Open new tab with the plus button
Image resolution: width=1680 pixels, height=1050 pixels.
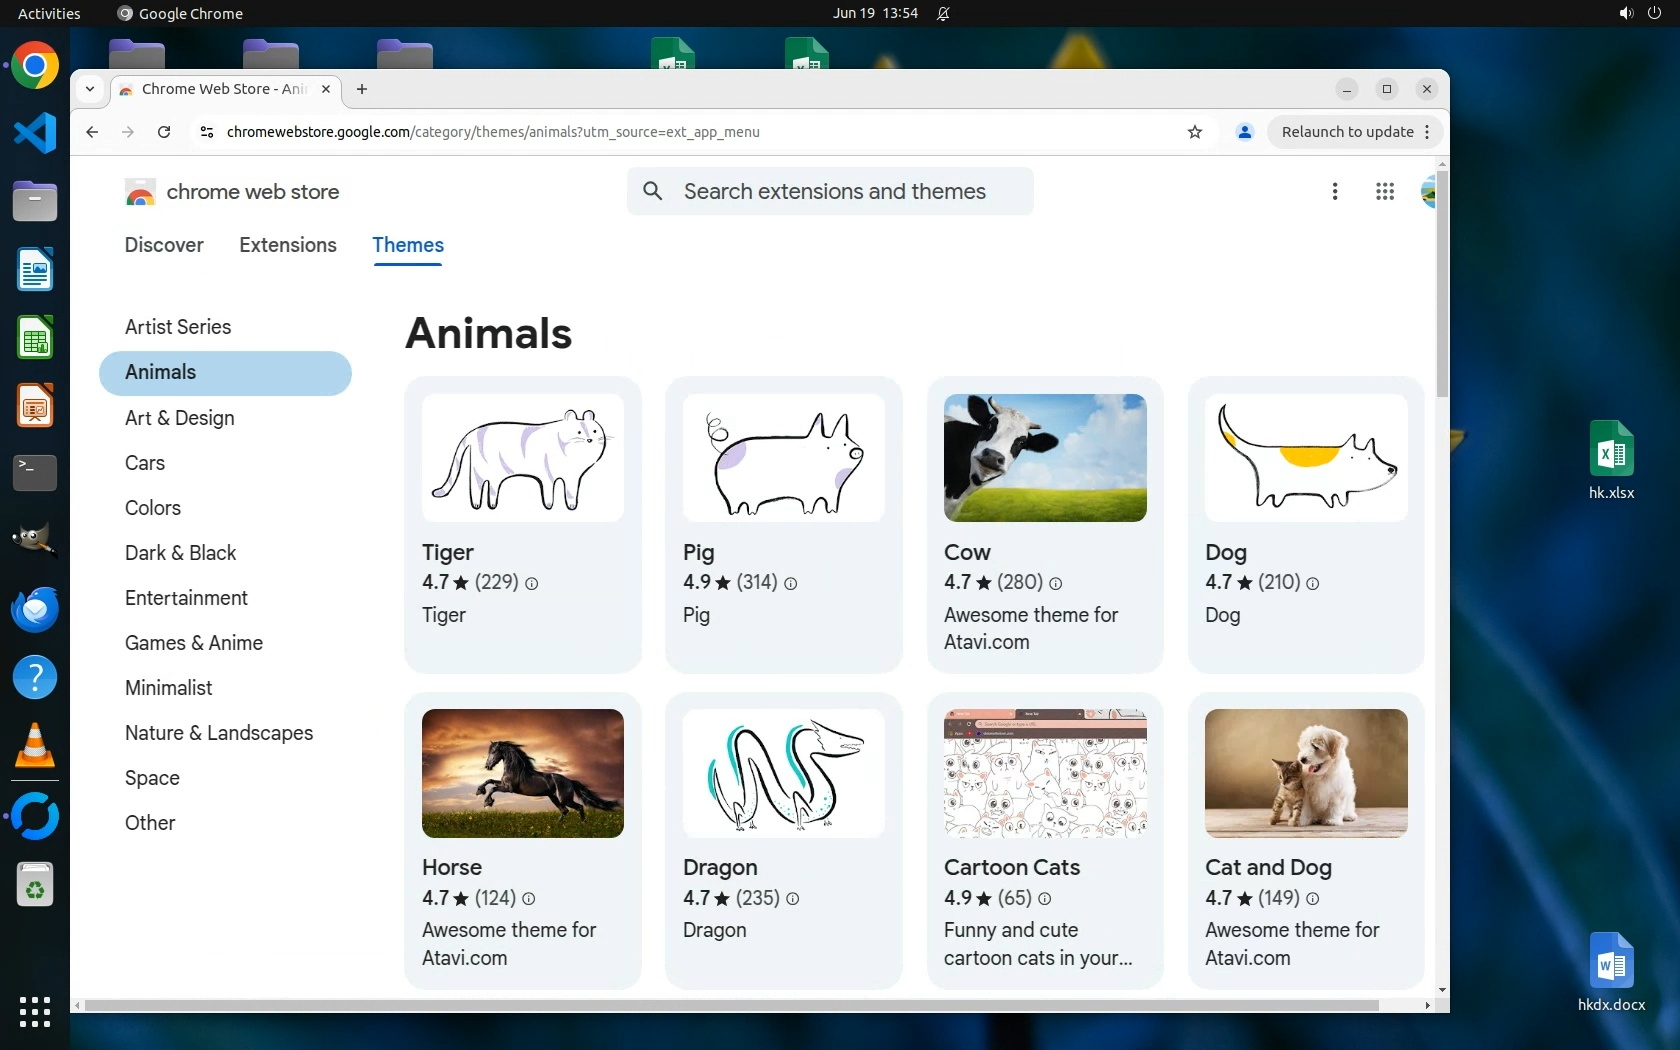(362, 89)
